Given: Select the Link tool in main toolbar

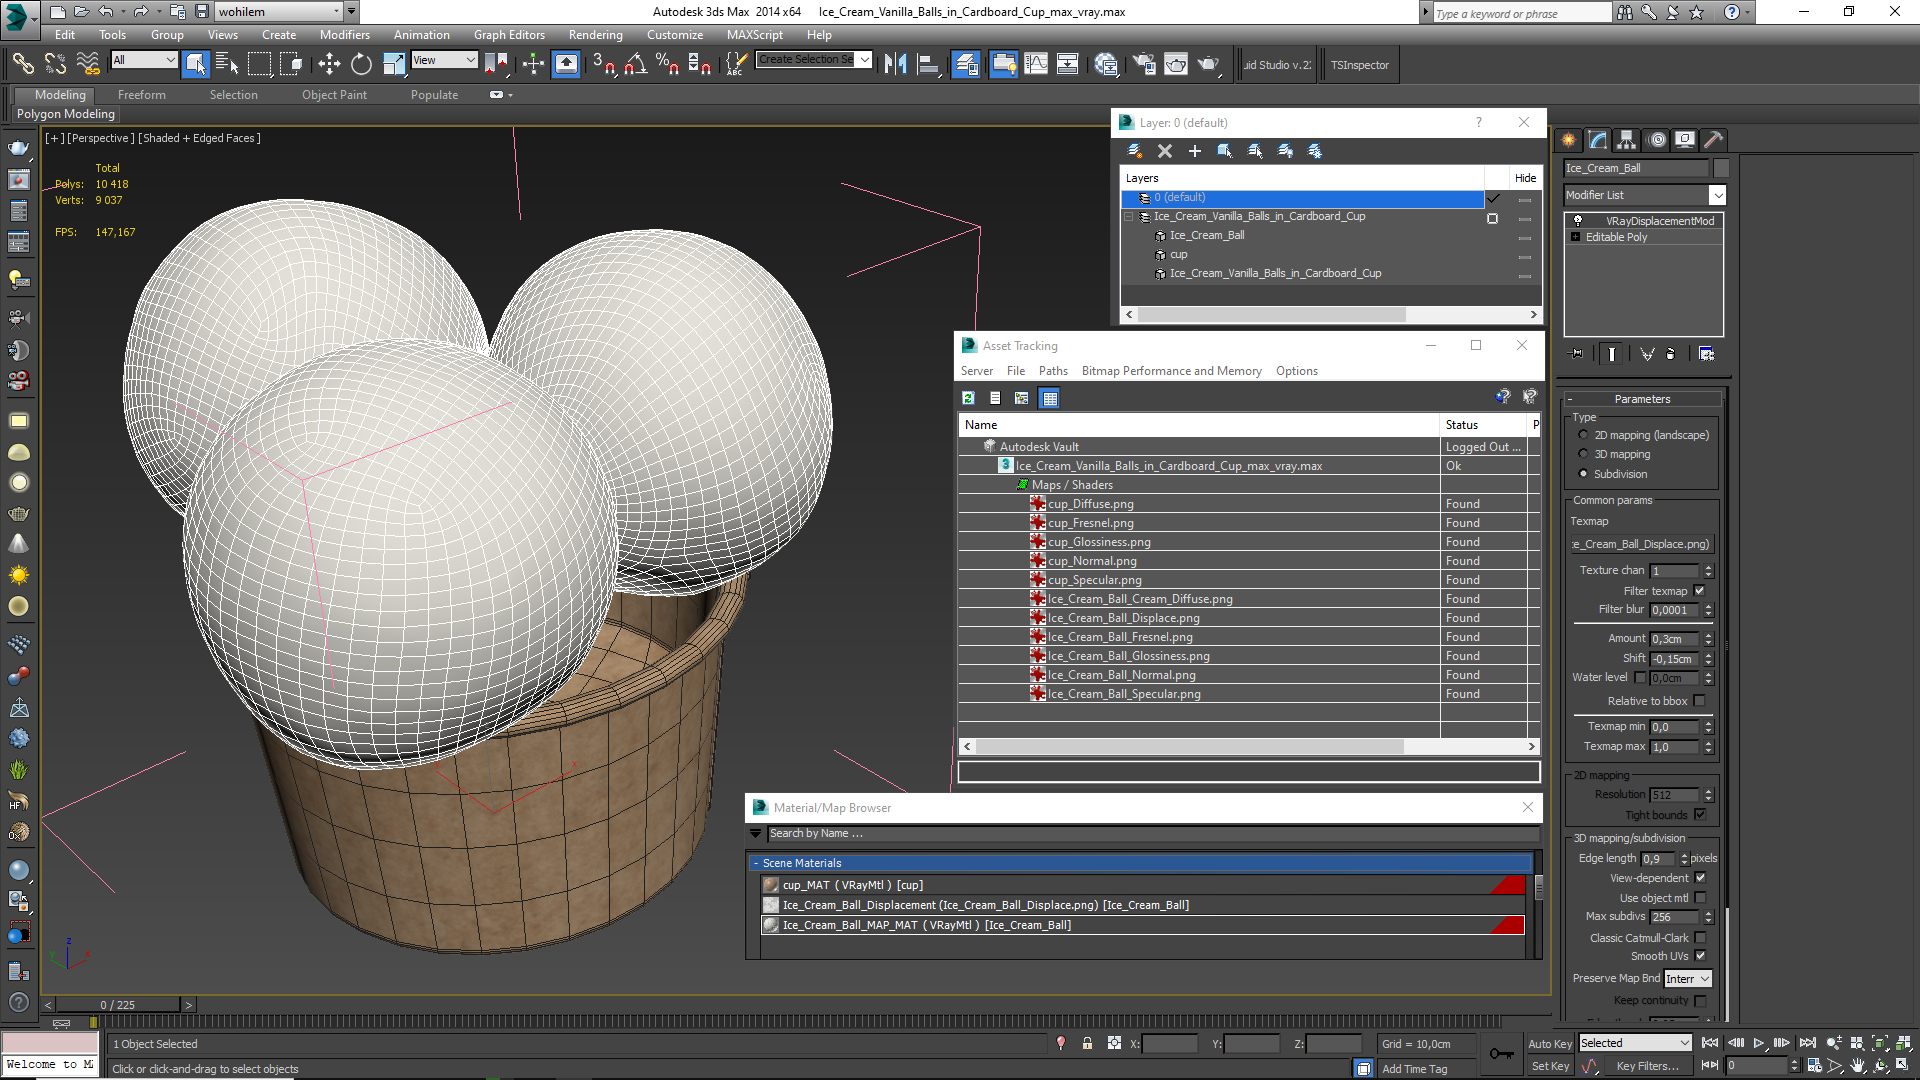Looking at the screenshot, I should 22,64.
